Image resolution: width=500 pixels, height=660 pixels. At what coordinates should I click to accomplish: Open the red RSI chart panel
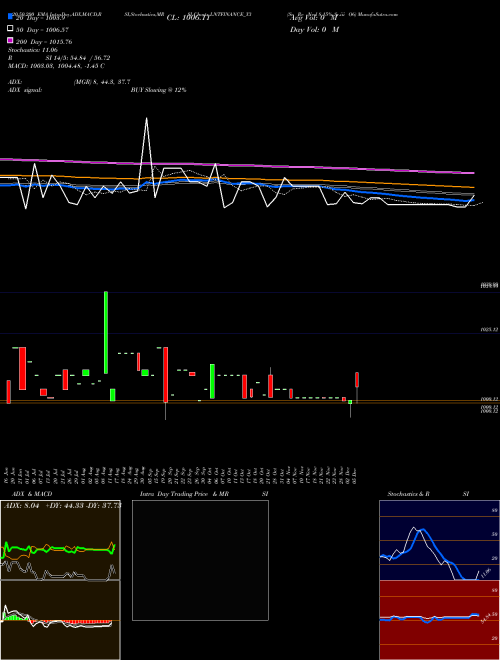439,620
